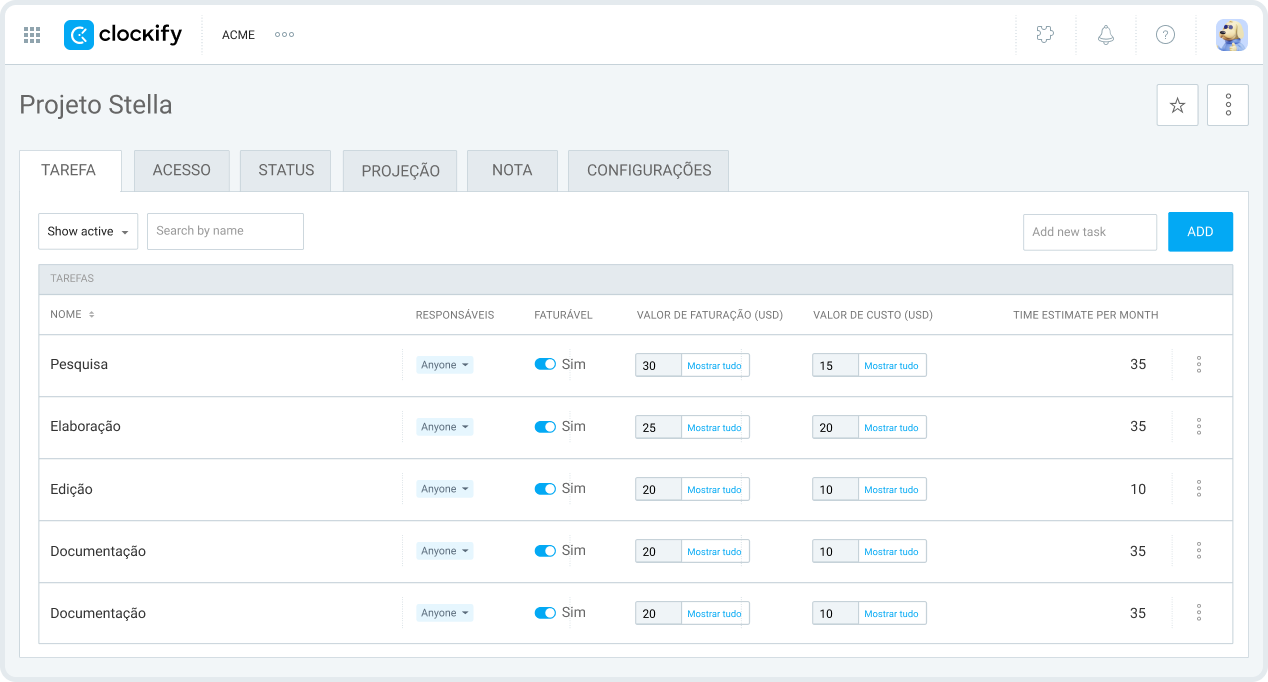Switch to the CONFIGURAÇÕES tab
The width and height of the screenshot is (1268, 682).
[648, 170]
